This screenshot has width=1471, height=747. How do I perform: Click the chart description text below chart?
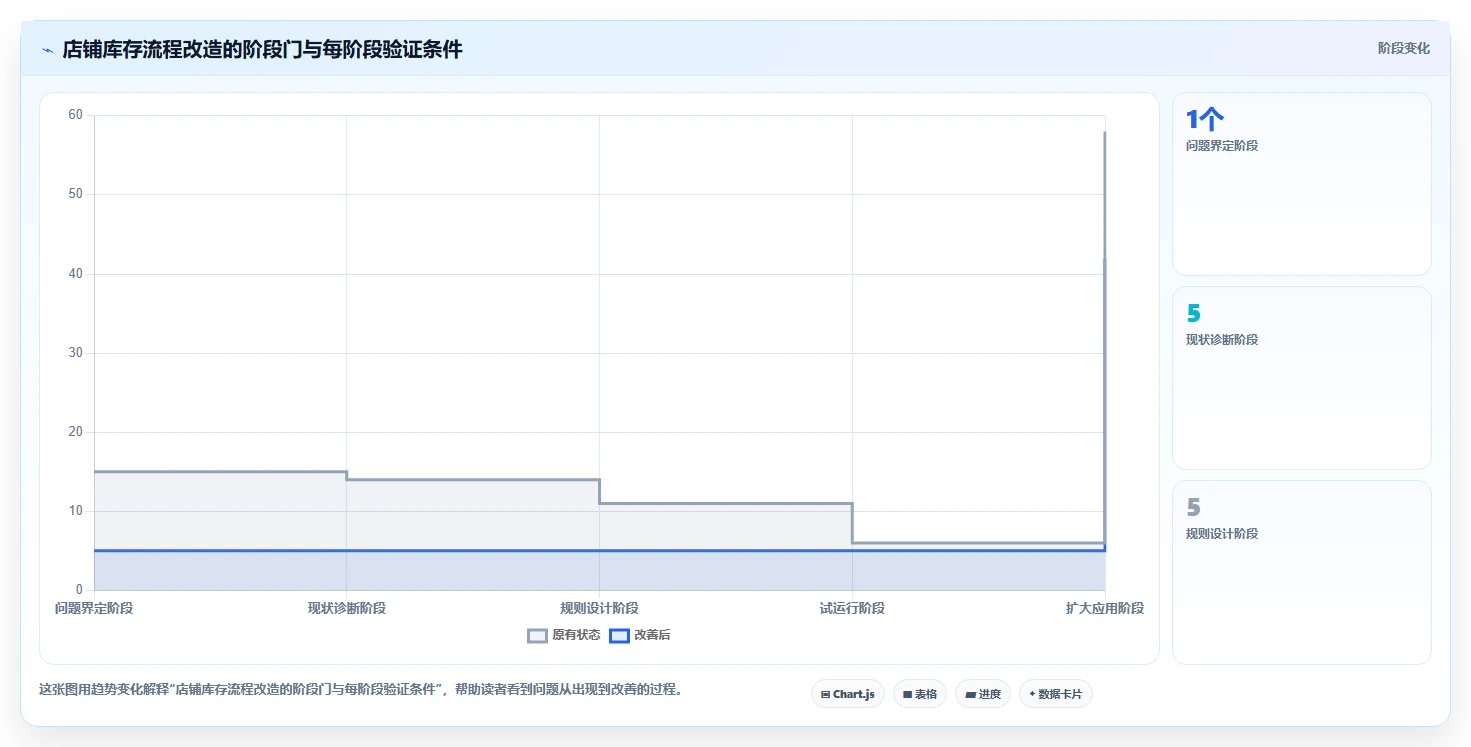[361, 689]
